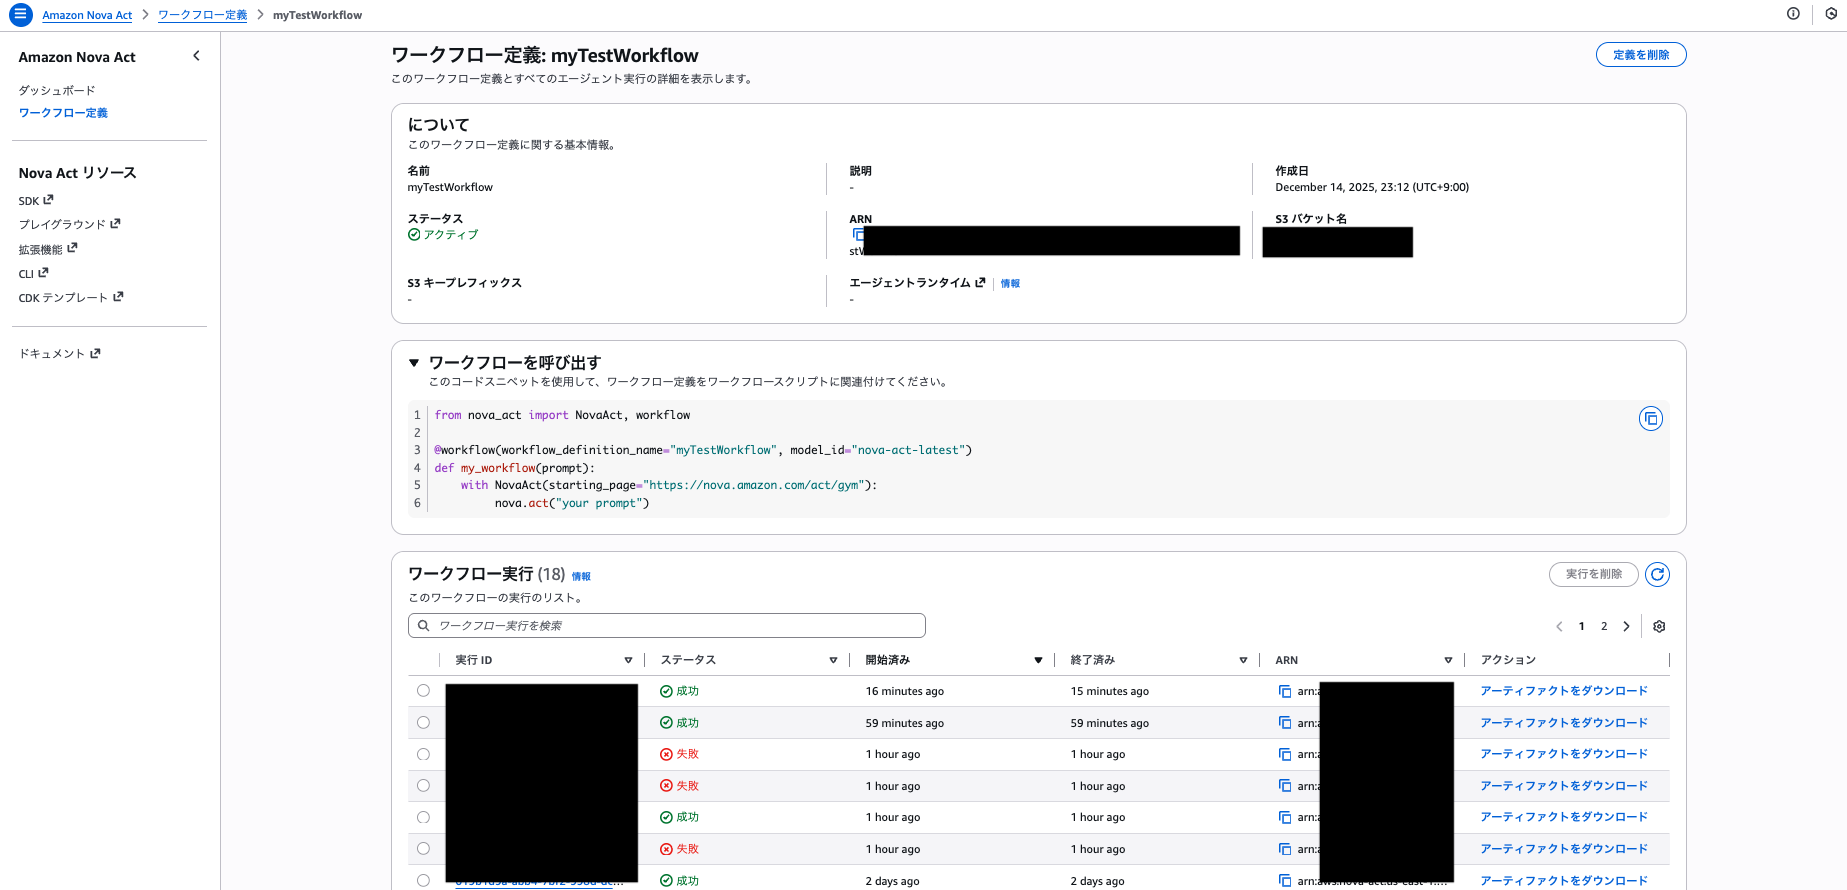1847x890 pixels.
Task: Click 情報 link beside ワークフロー実行 heading
Action: [581, 576]
